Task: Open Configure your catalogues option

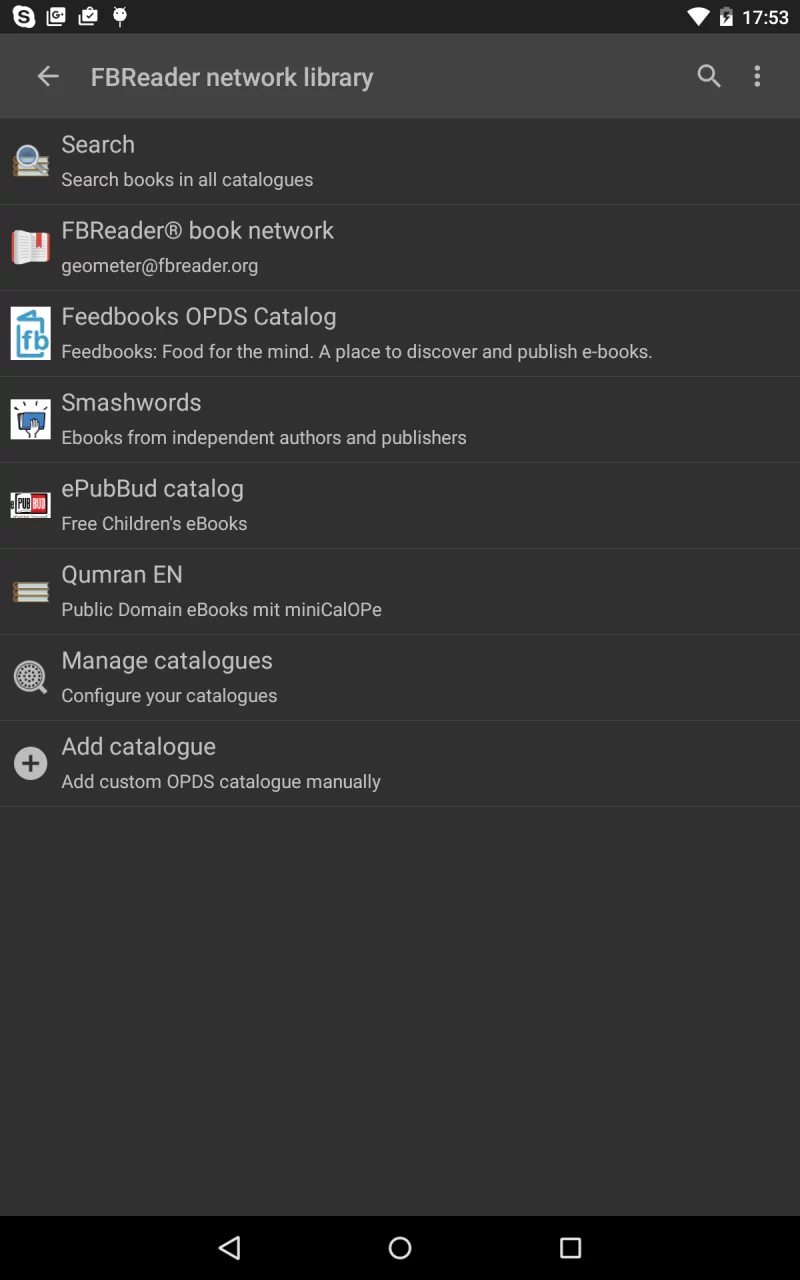Action: pyautogui.click(x=400, y=678)
